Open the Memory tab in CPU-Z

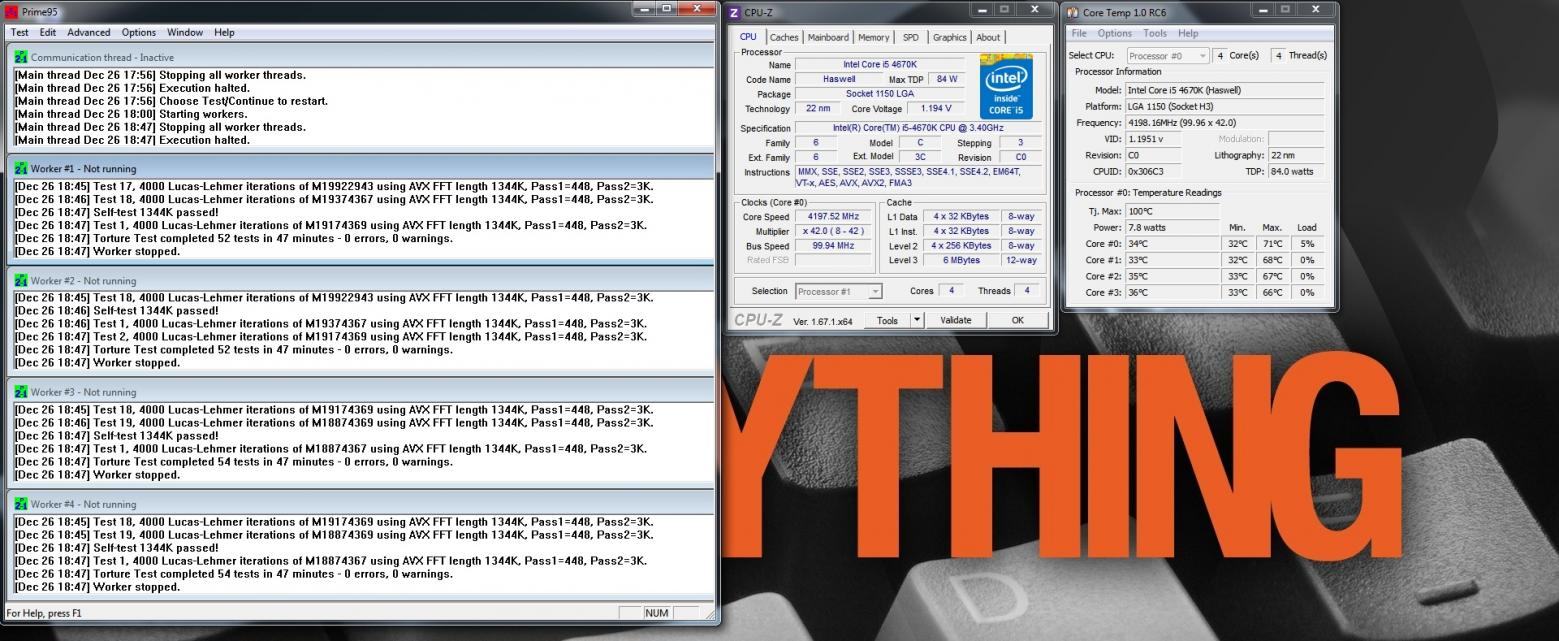(x=873, y=37)
